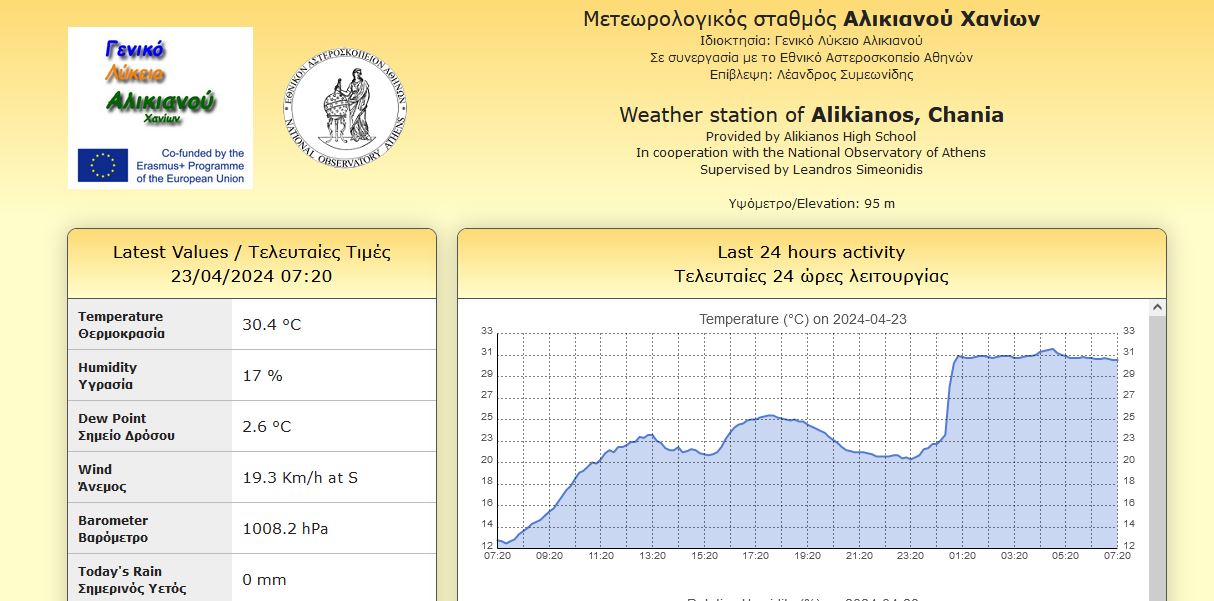Click scroll-up arrow in chart panel
This screenshot has height=601, width=1214.
(x=1157, y=307)
